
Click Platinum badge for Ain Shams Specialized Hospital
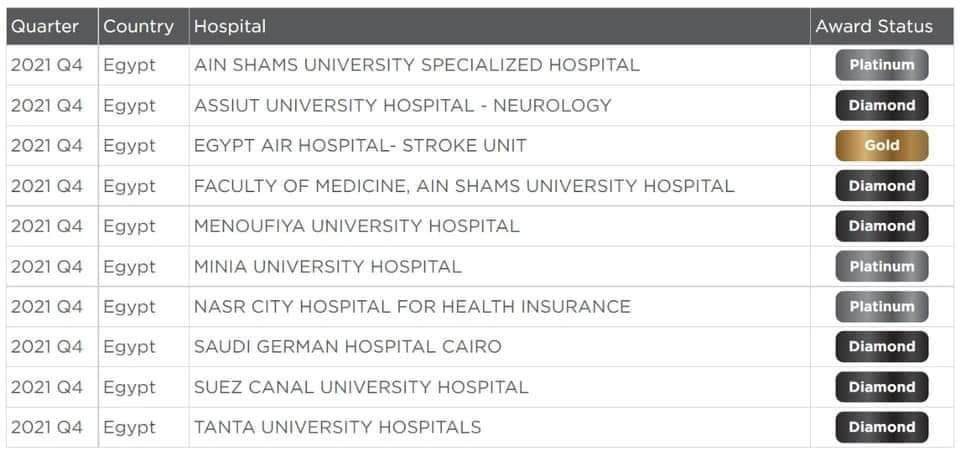coord(881,65)
